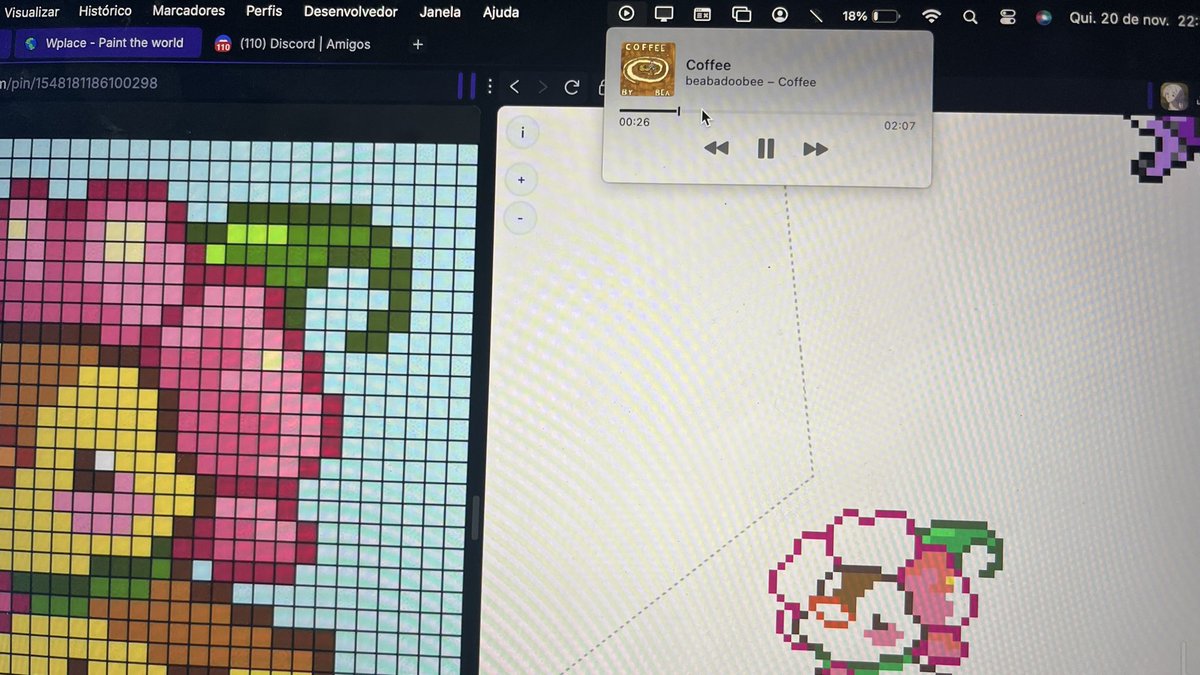The image size is (1200, 675).
Task: Zoom in on the Wplace map
Action: coord(522,180)
